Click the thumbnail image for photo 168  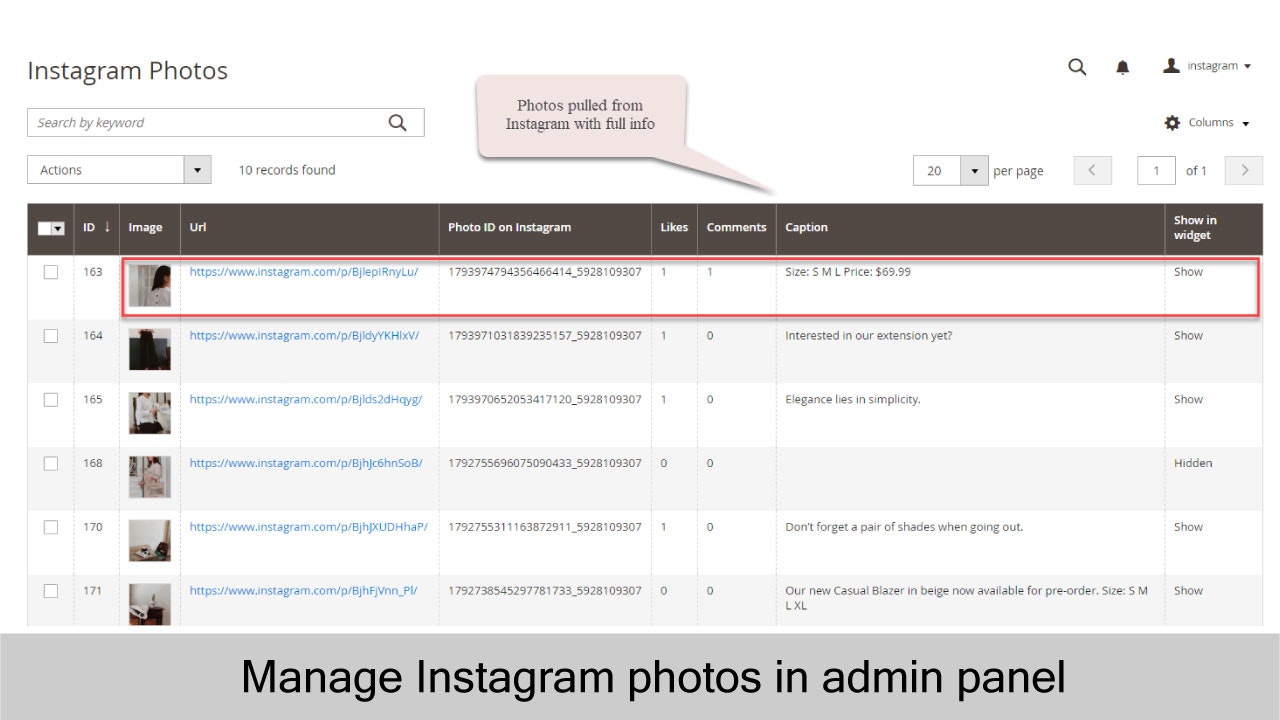pos(149,476)
